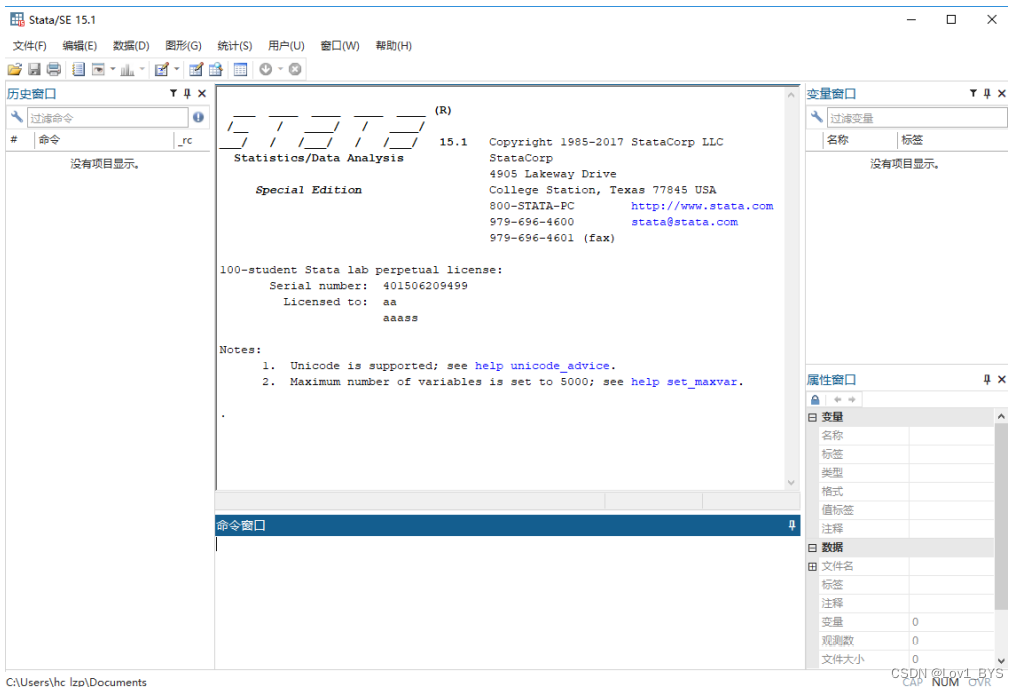Click the 标签 column header in 变量窗口
The height and width of the screenshot is (689, 1019).
pos(953,140)
